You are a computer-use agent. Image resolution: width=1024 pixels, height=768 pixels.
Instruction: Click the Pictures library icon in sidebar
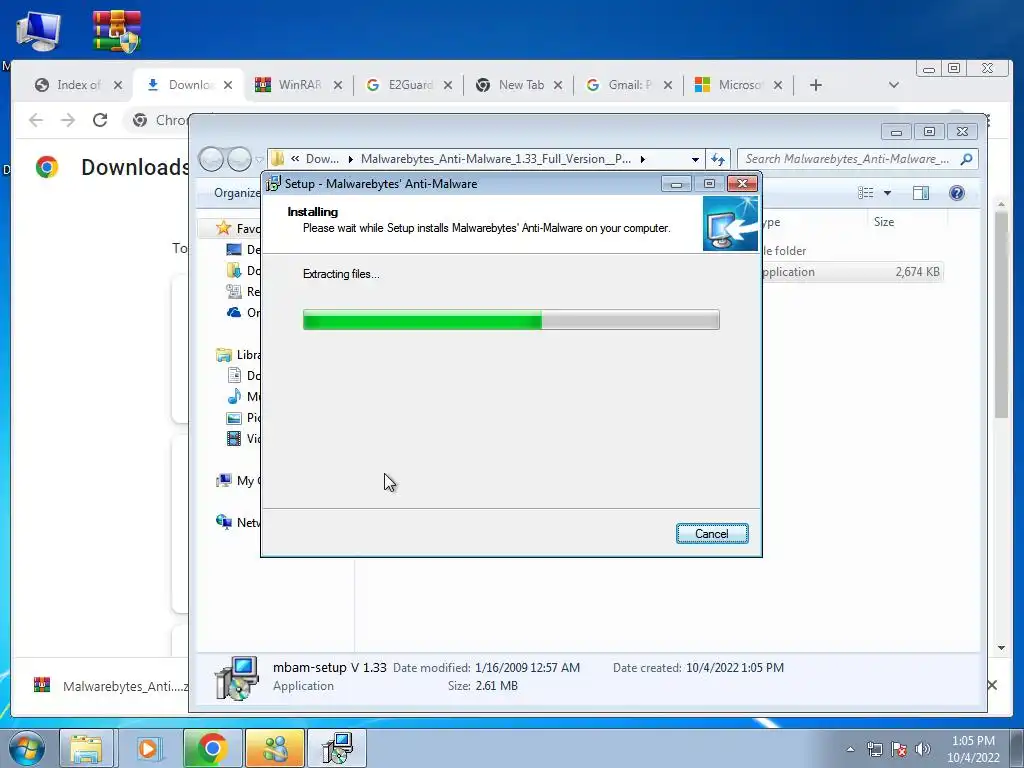[234, 418]
